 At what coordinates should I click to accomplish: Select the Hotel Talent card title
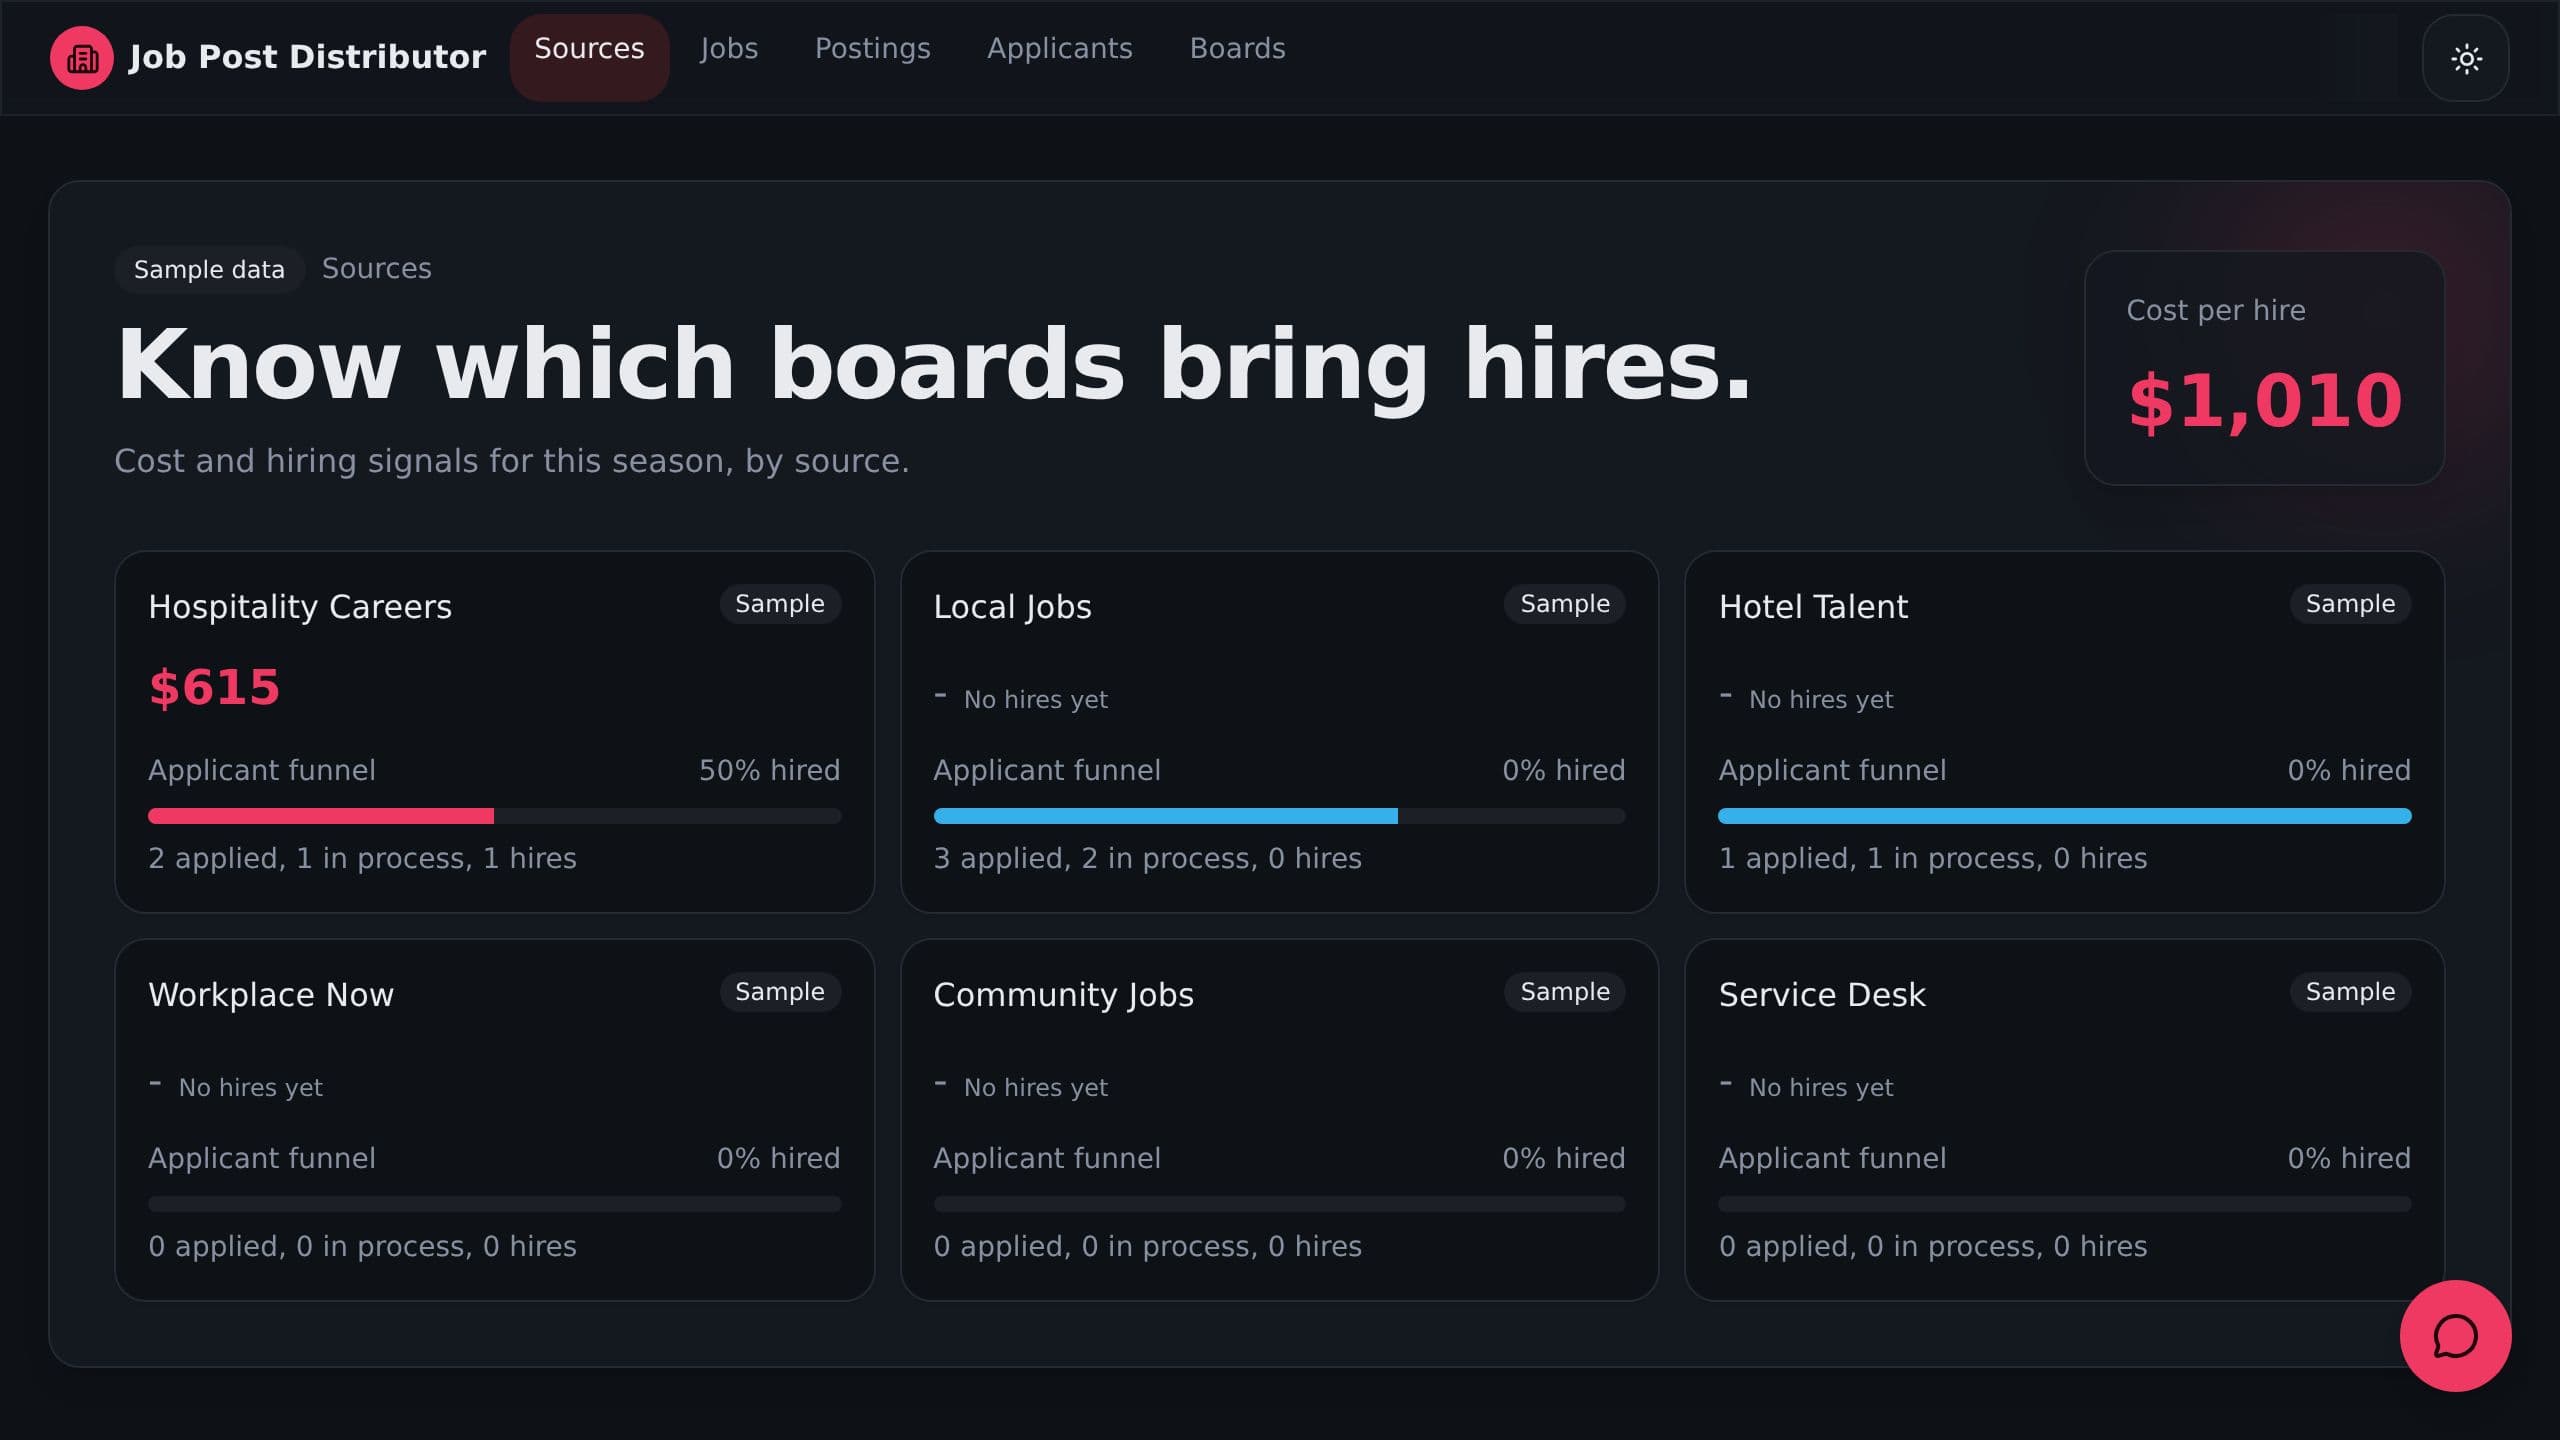click(x=1813, y=607)
